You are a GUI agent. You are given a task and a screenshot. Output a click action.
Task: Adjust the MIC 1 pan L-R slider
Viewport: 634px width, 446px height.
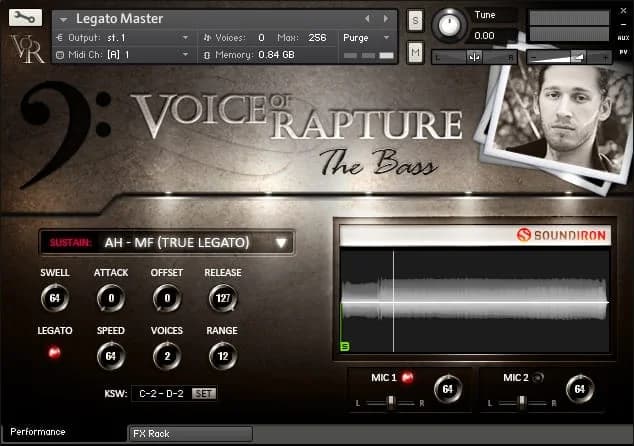[x=390, y=403]
